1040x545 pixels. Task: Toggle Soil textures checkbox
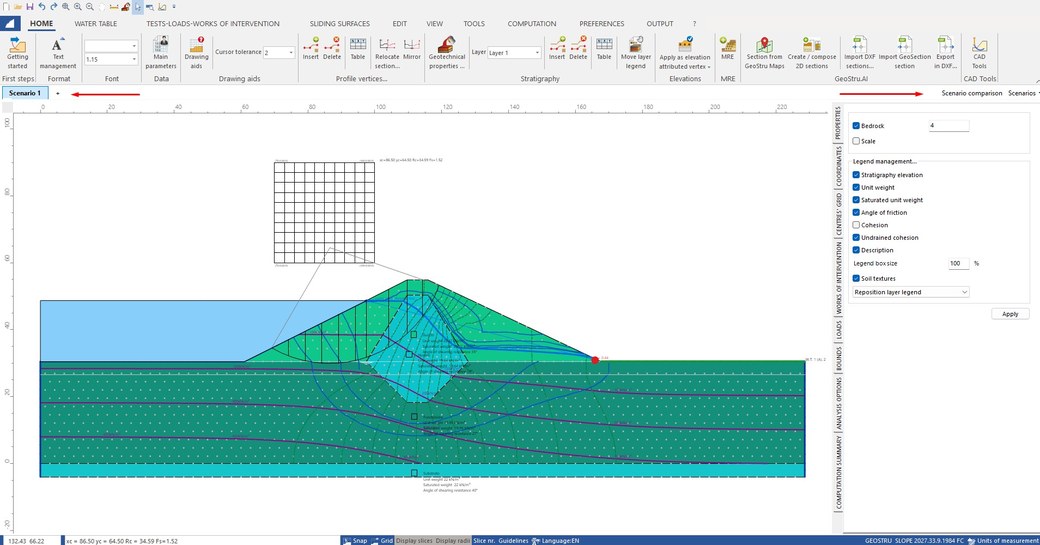856,278
